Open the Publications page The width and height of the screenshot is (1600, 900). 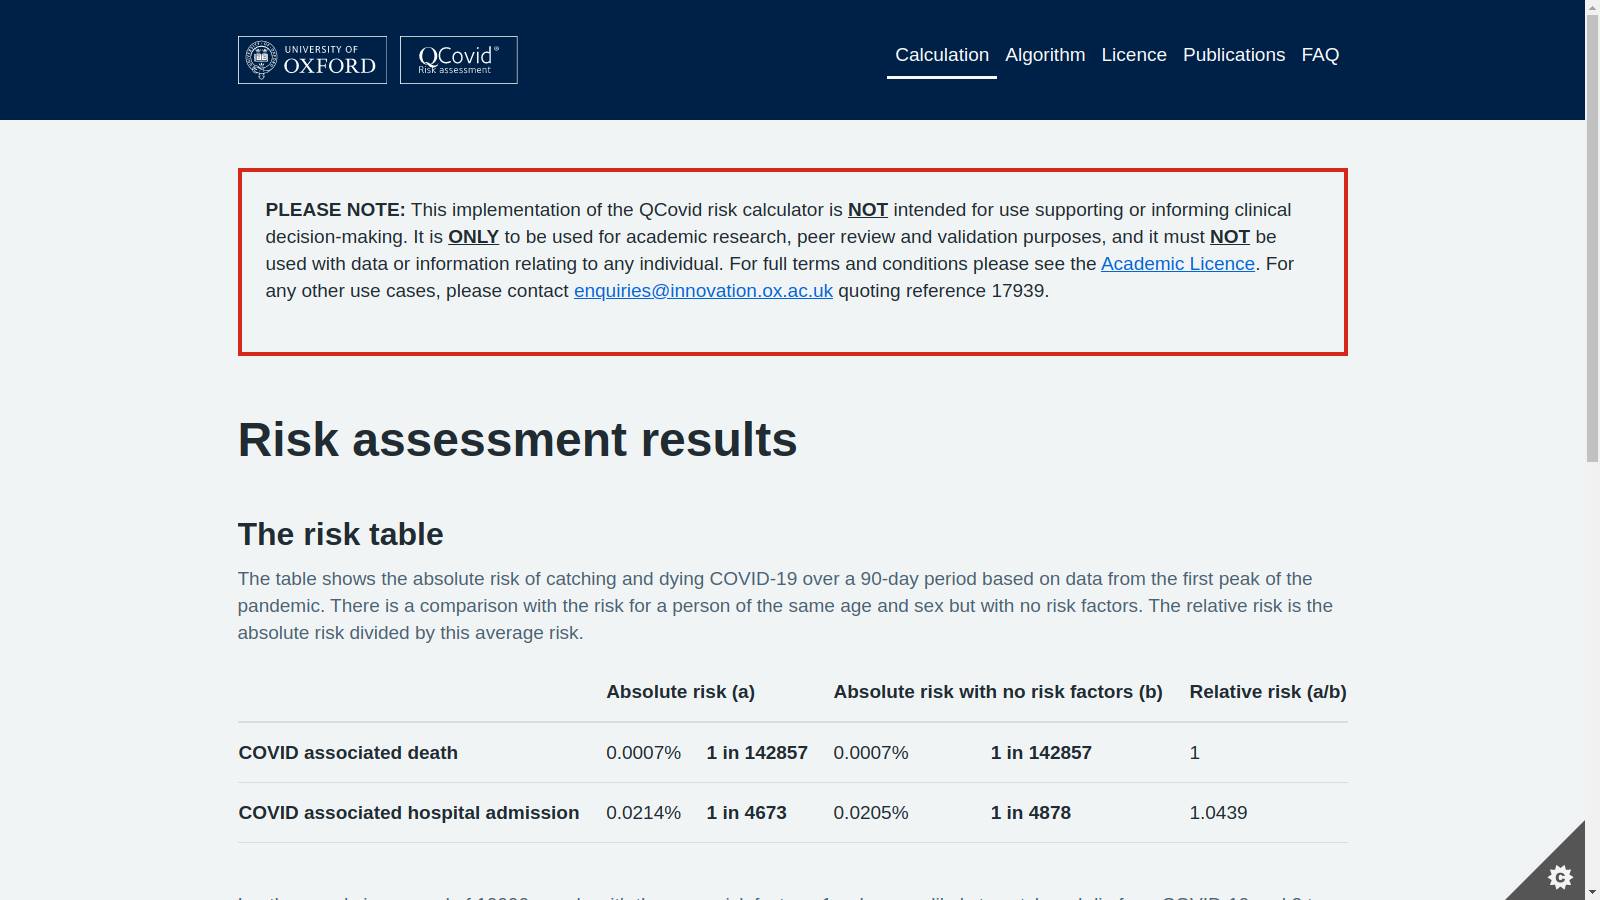(x=1234, y=55)
